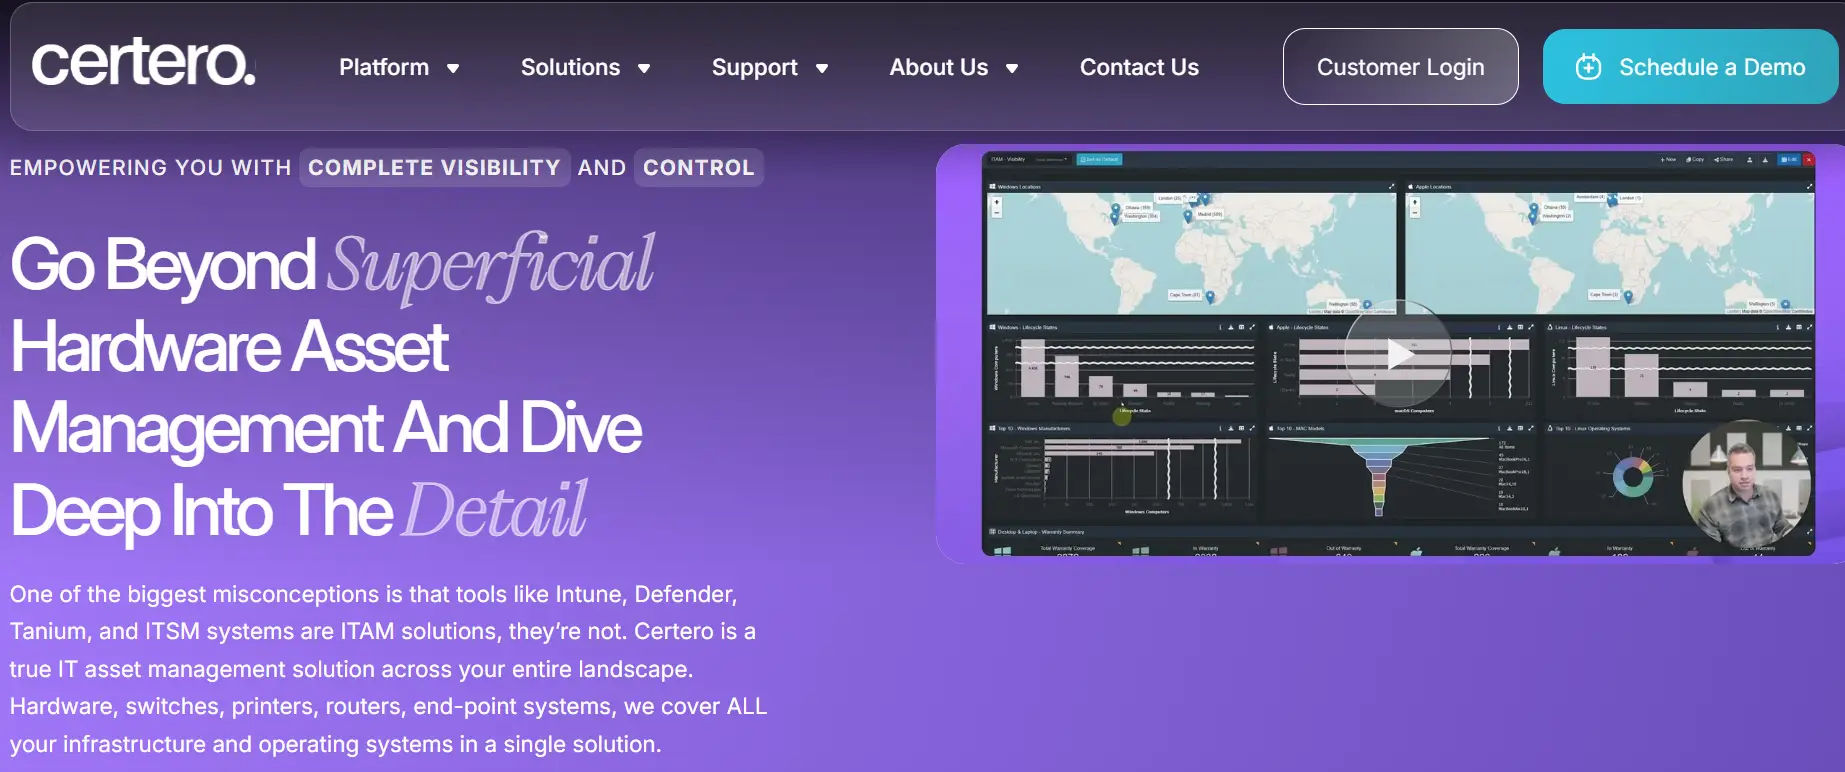Expand the dropdown arrow beside About Us

(x=1012, y=68)
